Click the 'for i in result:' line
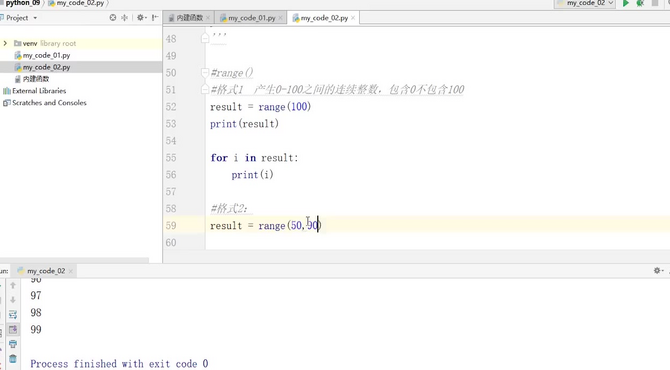The height and width of the screenshot is (370, 670). click(254, 158)
